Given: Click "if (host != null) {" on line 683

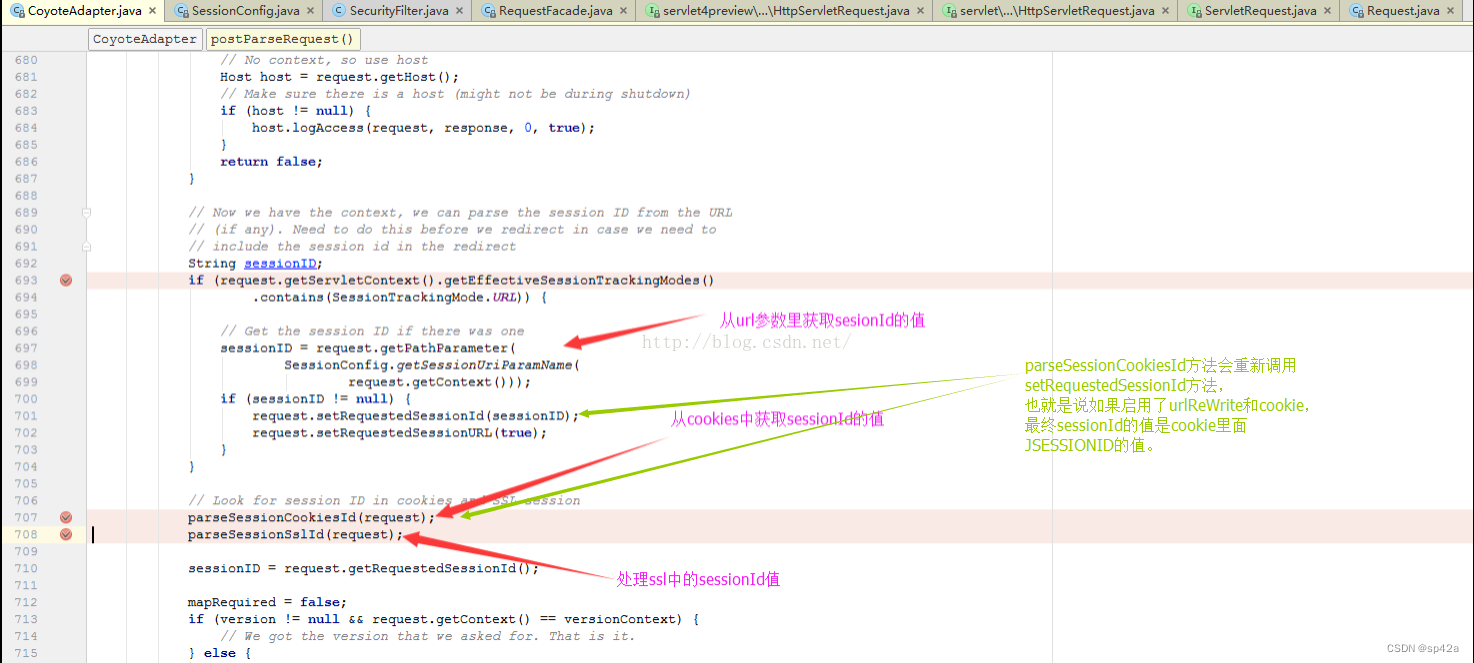Looking at the screenshot, I should coord(296,111).
